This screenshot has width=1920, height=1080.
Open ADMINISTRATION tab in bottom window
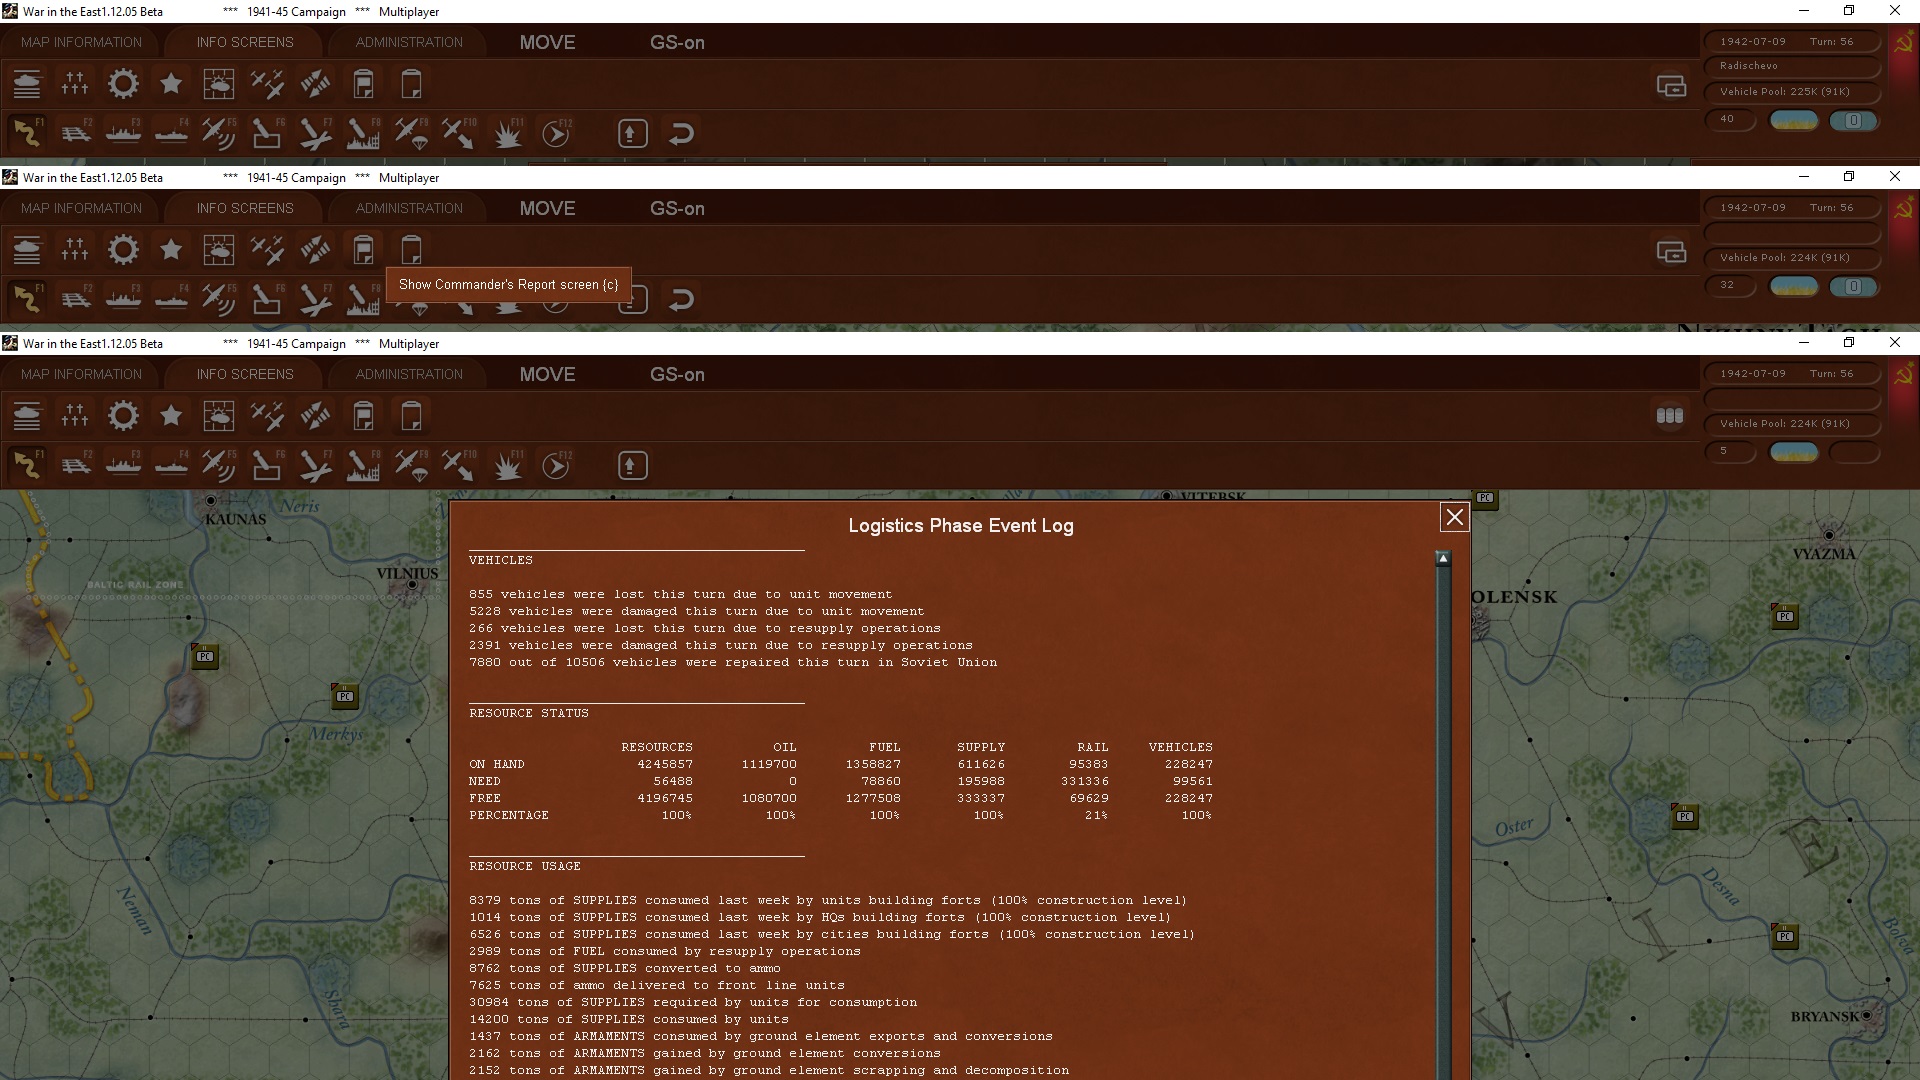pos(409,374)
